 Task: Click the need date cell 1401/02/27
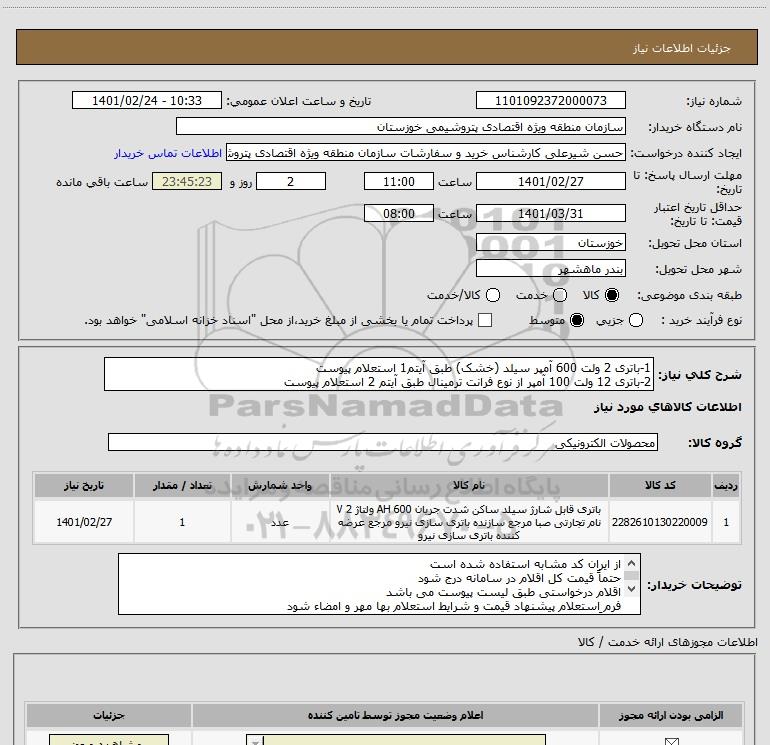coord(83,522)
